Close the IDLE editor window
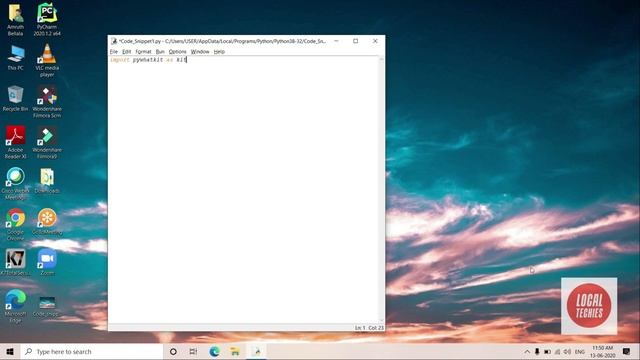Screen dimensions: 640x360 tap(375, 41)
